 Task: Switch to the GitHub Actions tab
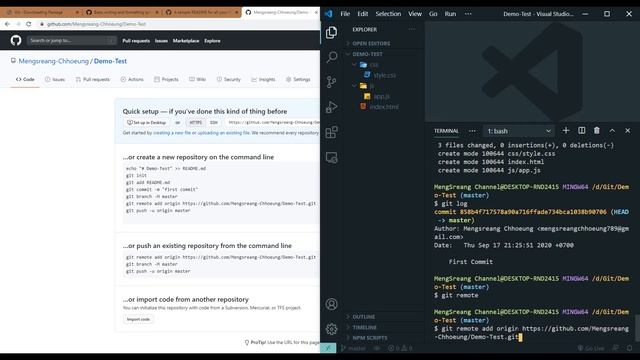click(x=132, y=79)
